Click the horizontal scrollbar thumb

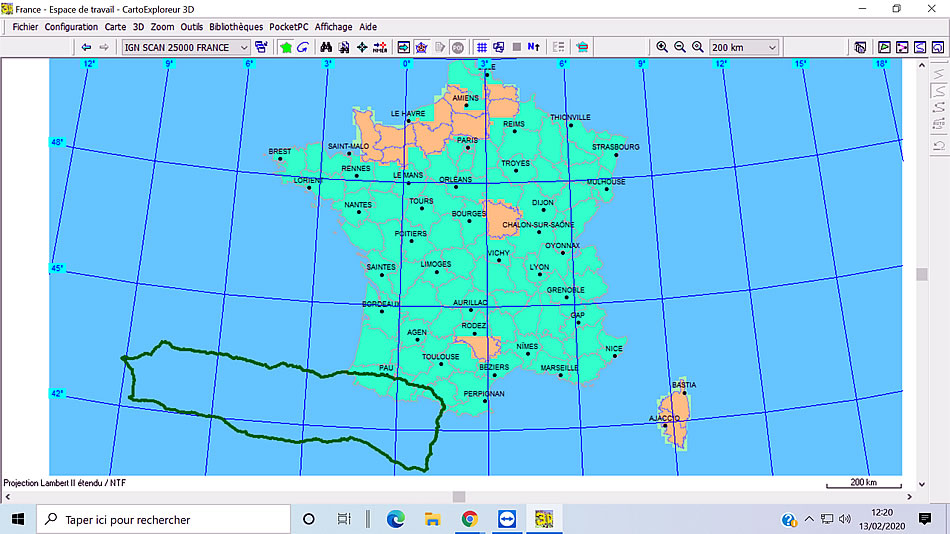(x=459, y=497)
